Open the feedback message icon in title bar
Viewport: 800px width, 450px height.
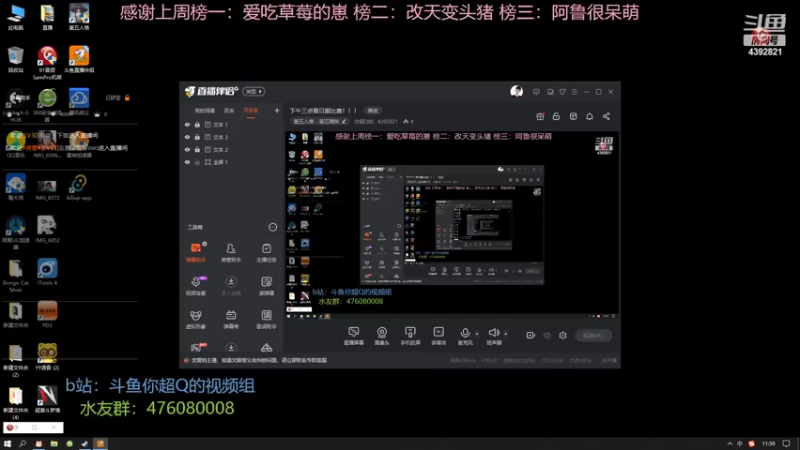pos(536,92)
